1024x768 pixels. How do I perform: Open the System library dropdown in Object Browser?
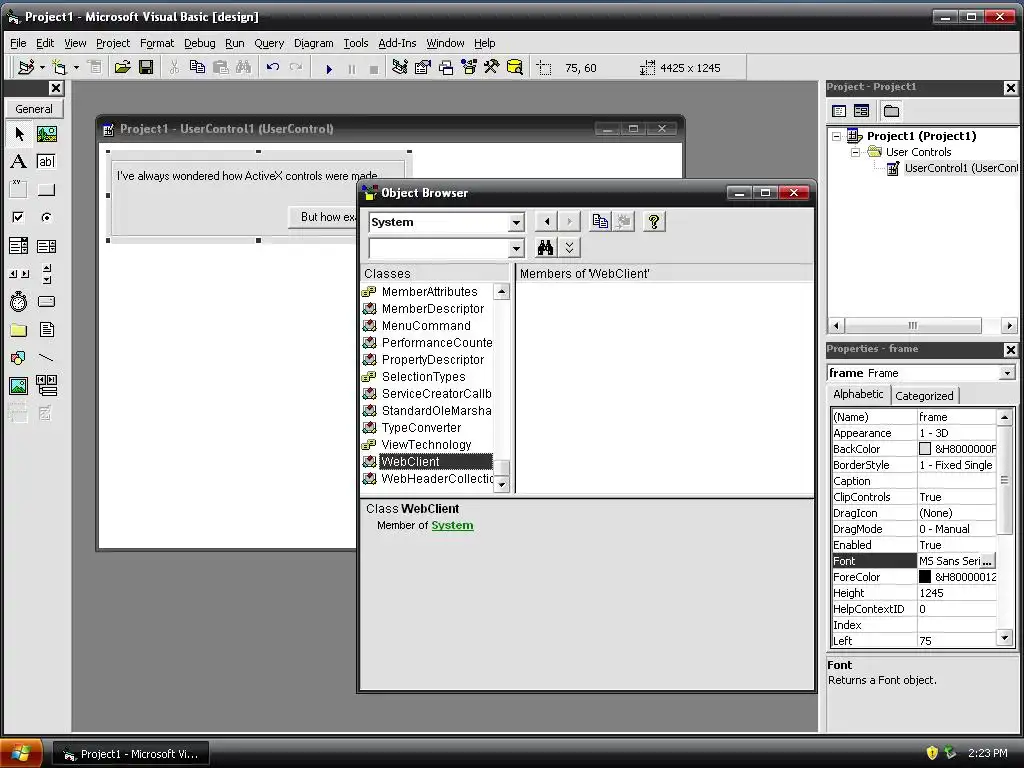coord(516,223)
